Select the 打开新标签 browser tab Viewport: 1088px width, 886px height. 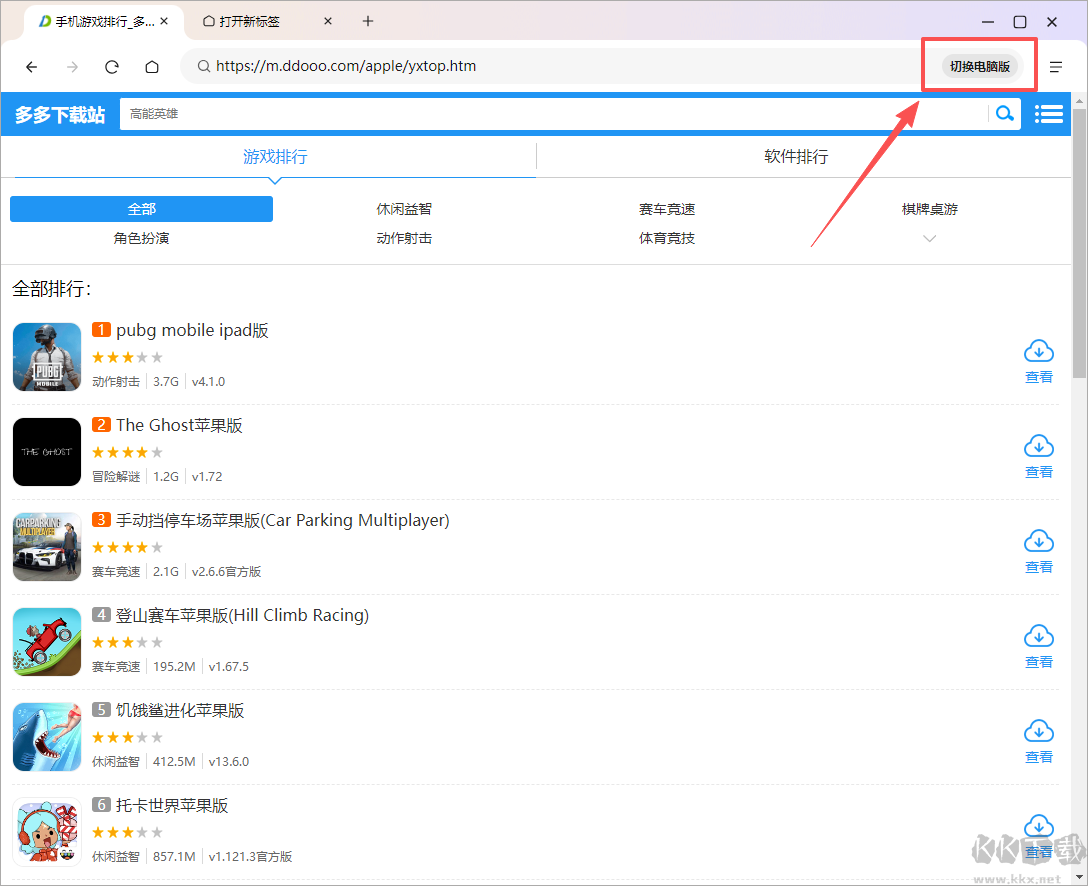coord(268,22)
